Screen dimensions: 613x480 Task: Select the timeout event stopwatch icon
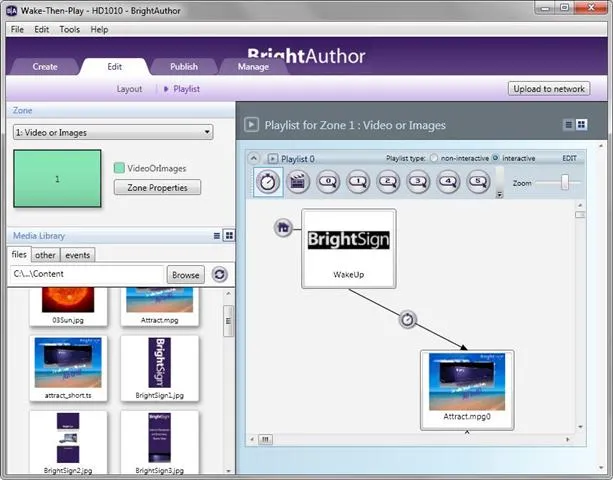[268, 182]
